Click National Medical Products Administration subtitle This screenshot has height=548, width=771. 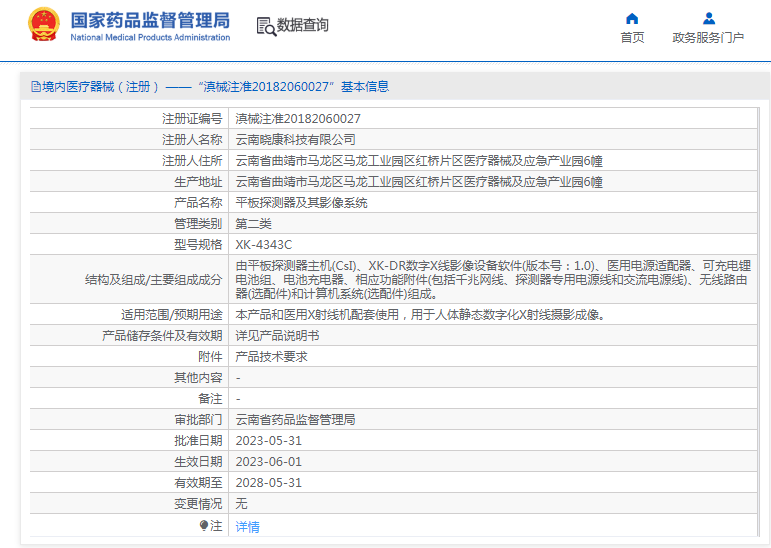[150, 37]
